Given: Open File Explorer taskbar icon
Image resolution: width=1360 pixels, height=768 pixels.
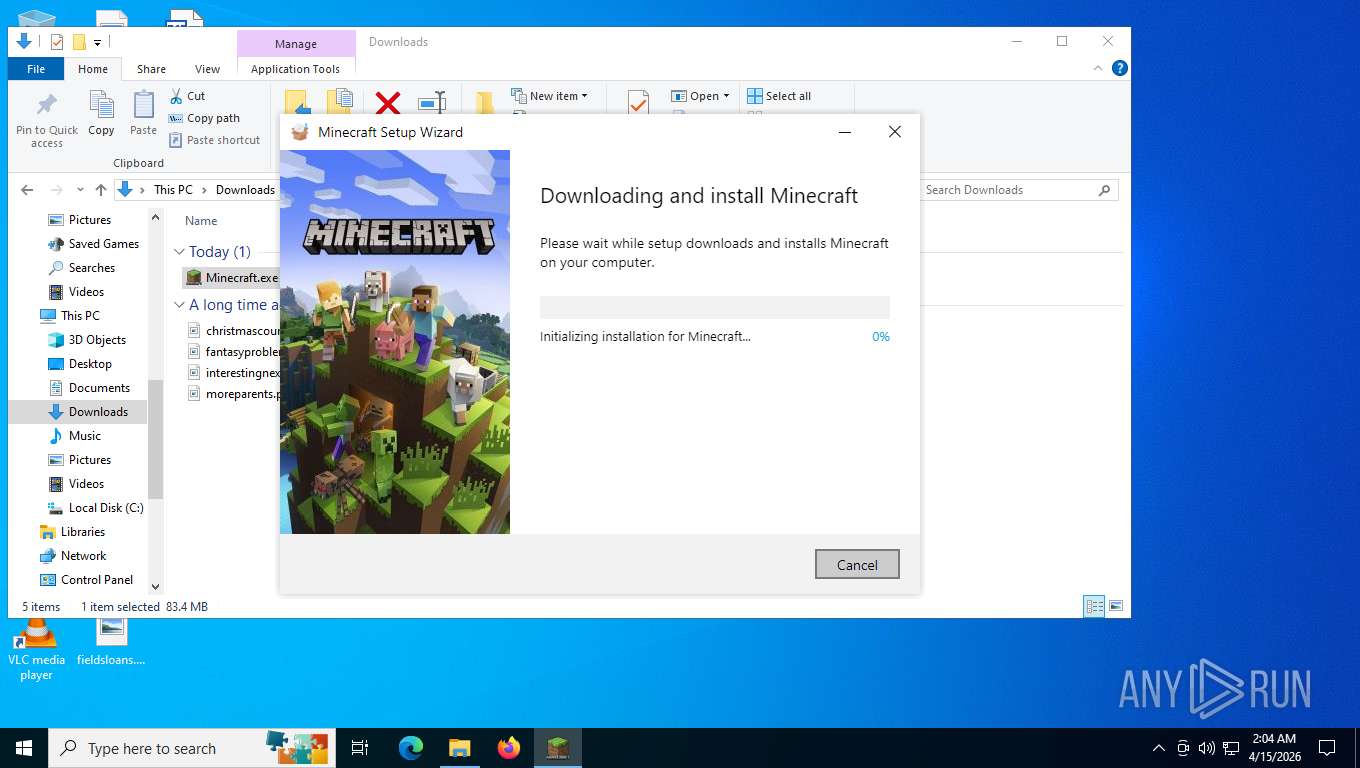Looking at the screenshot, I should pos(459,748).
